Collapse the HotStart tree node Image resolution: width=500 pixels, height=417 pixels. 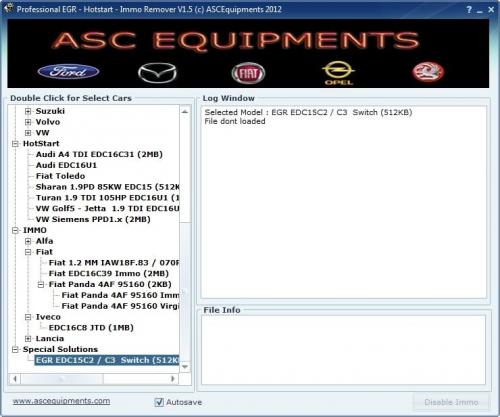15,144
